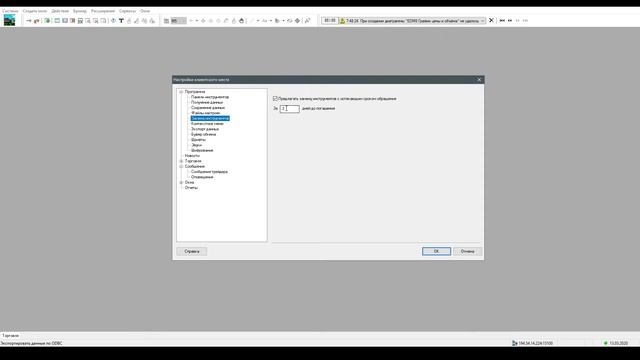Switch to the Торговля bottom tab
640x360 pixels.
click(11, 336)
